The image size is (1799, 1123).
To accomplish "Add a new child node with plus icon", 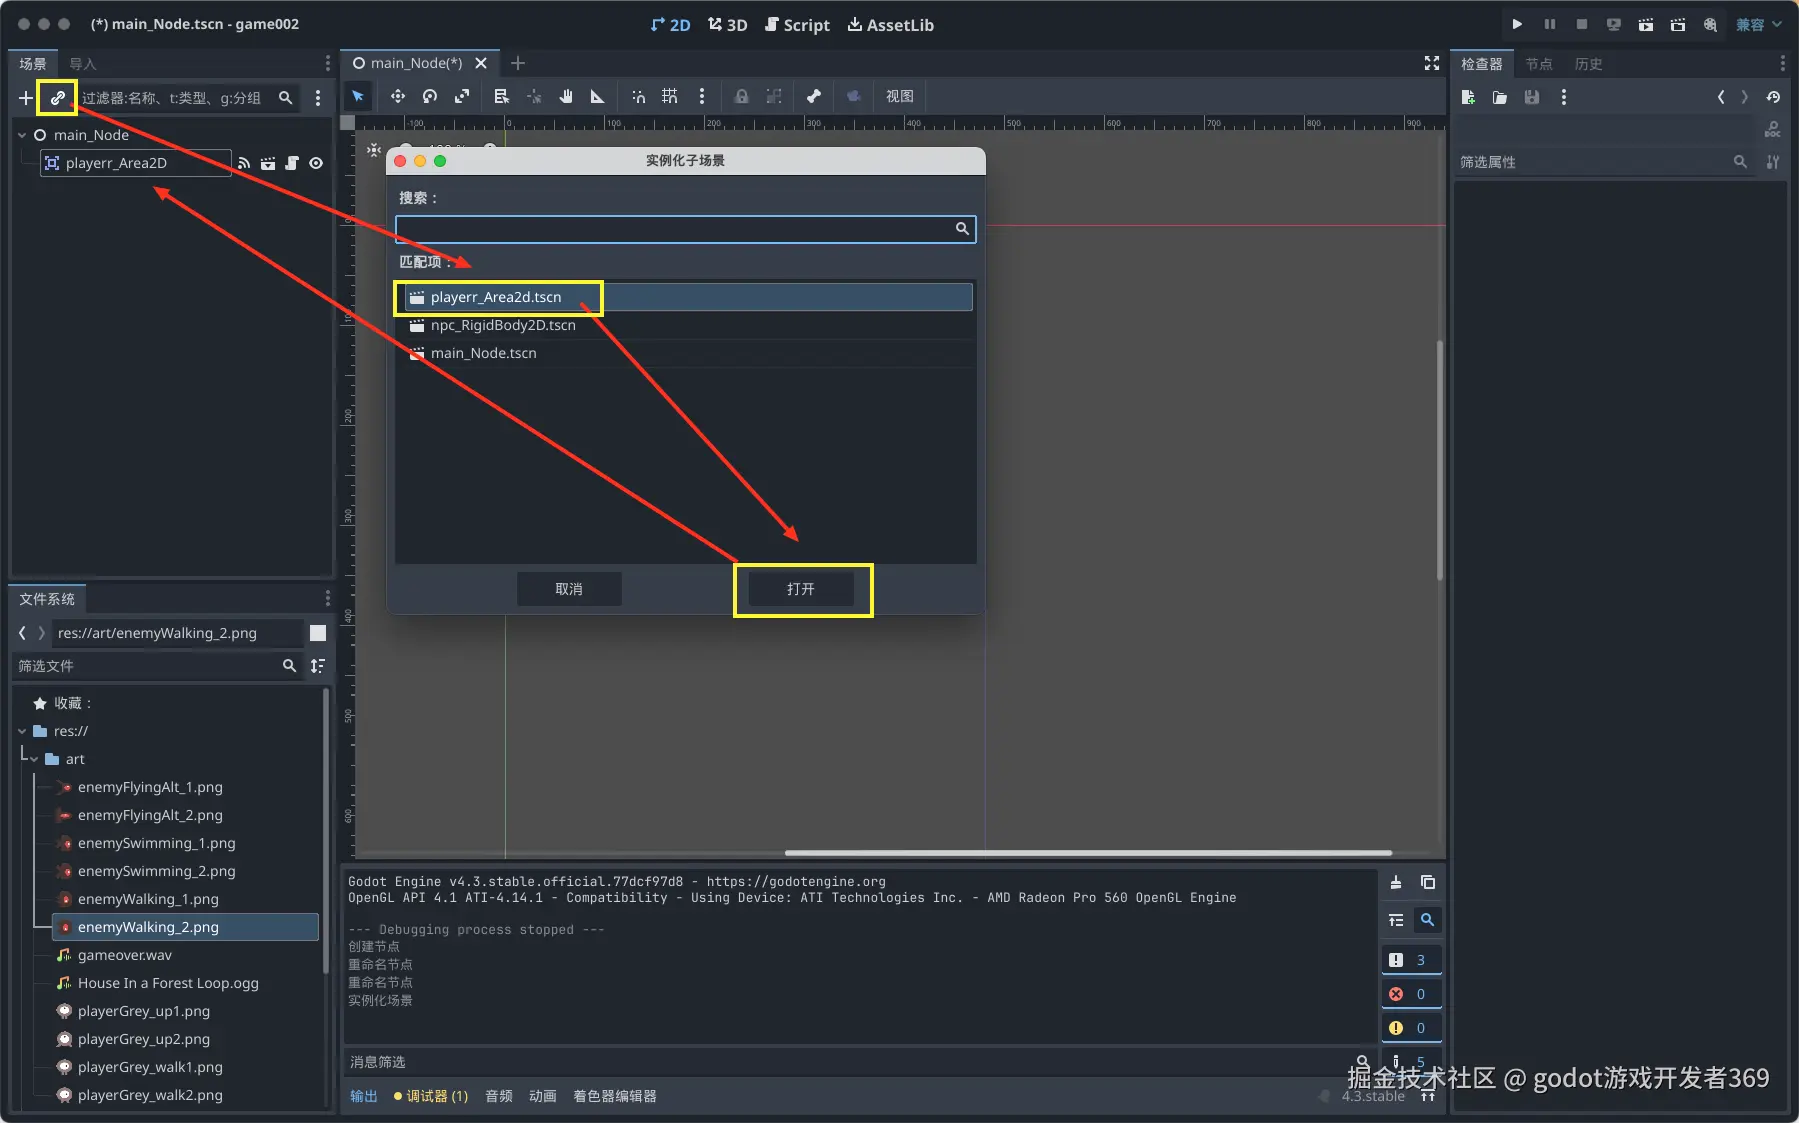I will pos(25,98).
